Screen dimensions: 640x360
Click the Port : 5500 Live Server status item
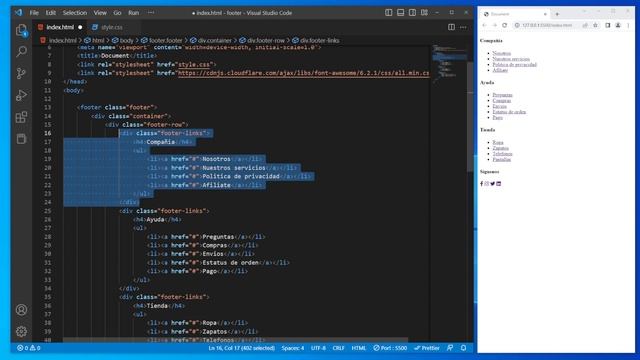(390, 348)
